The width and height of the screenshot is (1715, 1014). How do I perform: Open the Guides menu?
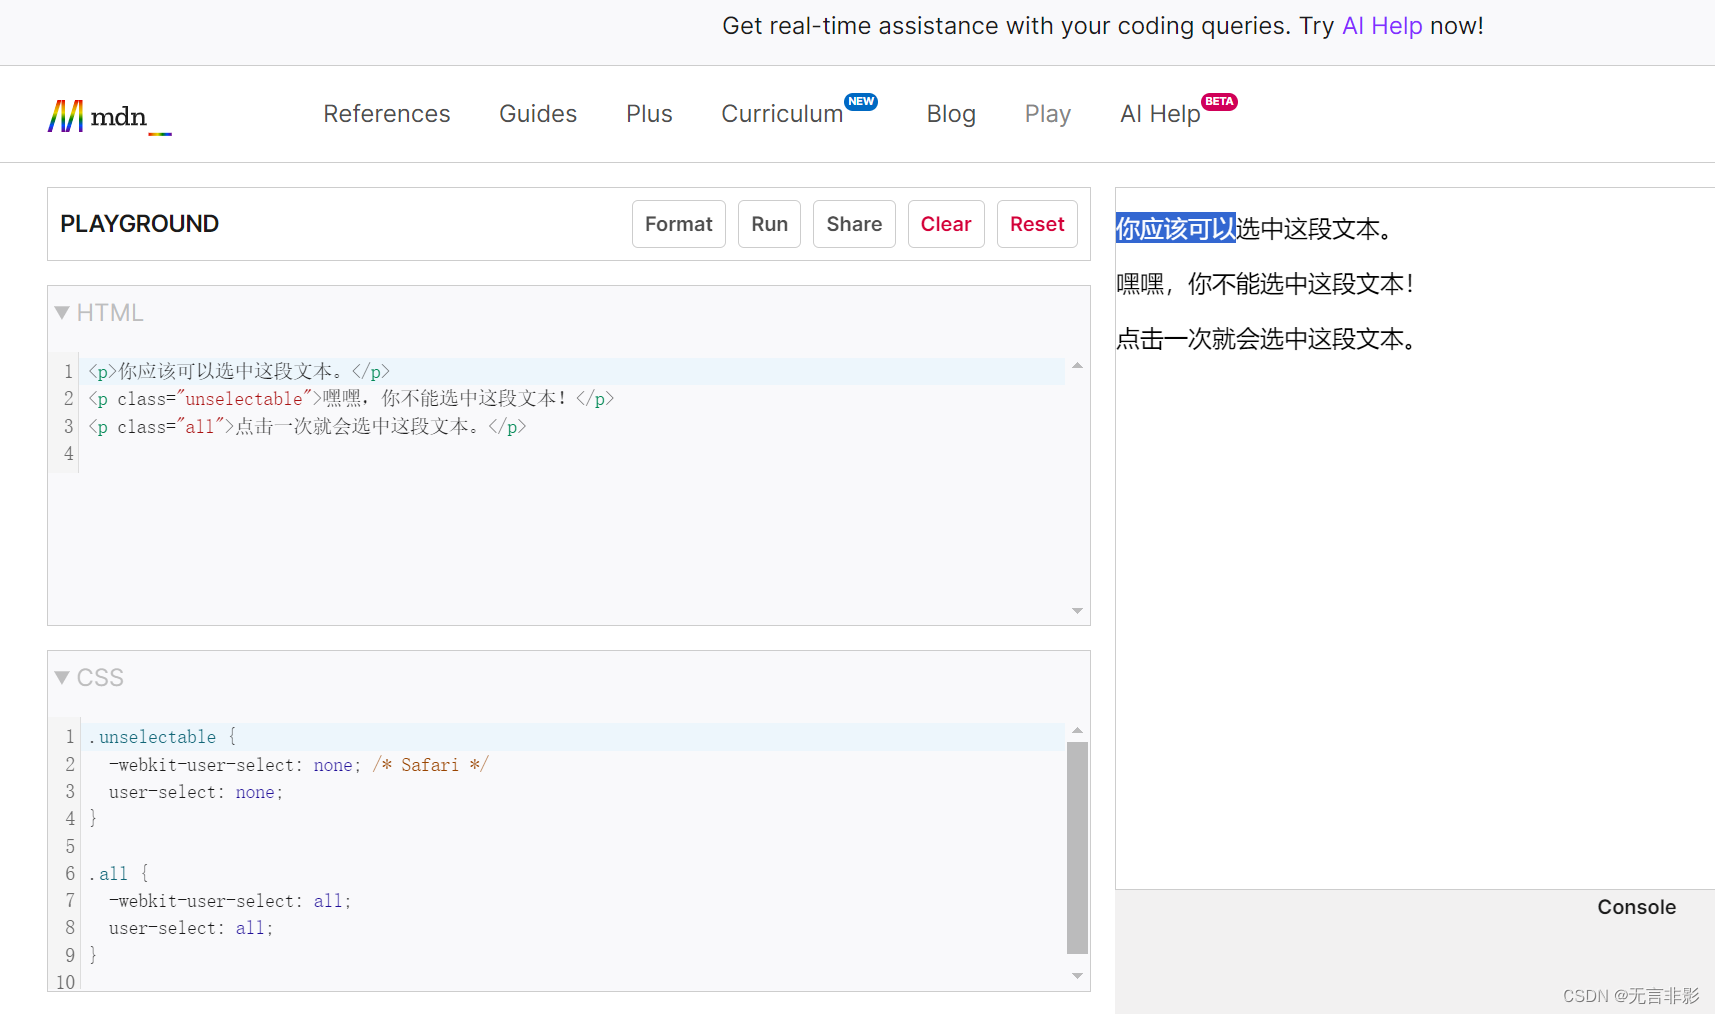[x=537, y=114]
